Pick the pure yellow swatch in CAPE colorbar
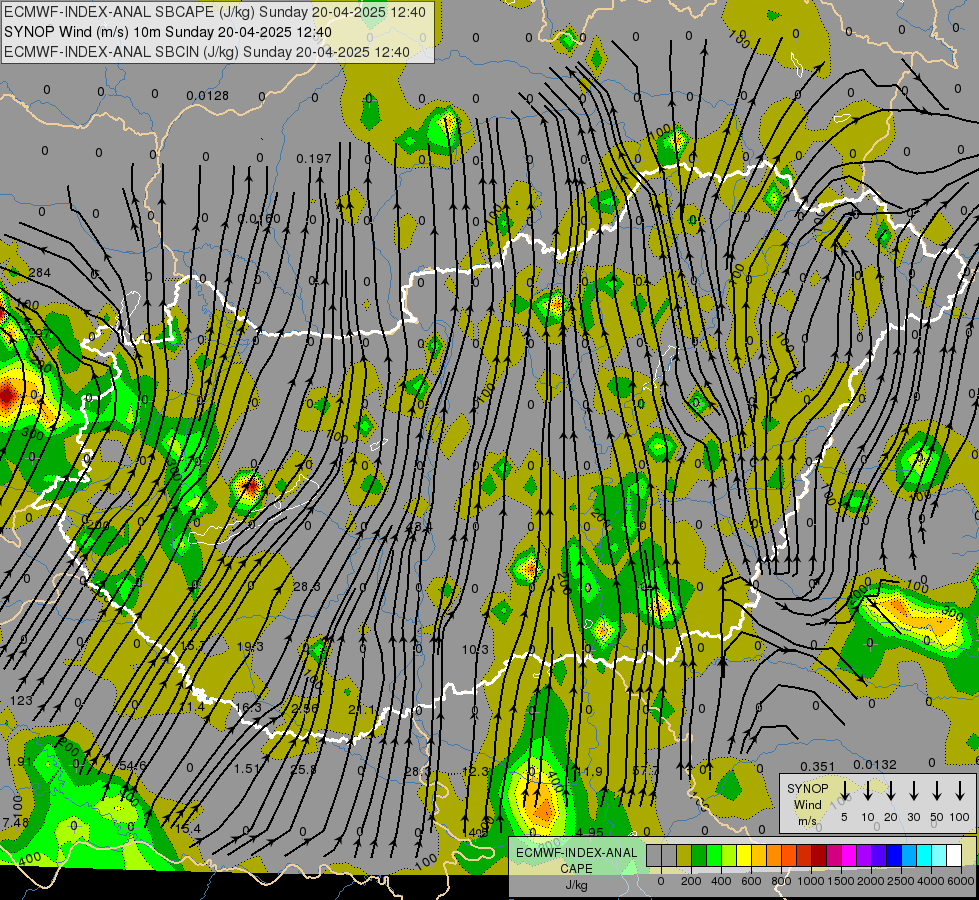The height and width of the screenshot is (900, 979). pos(744,855)
